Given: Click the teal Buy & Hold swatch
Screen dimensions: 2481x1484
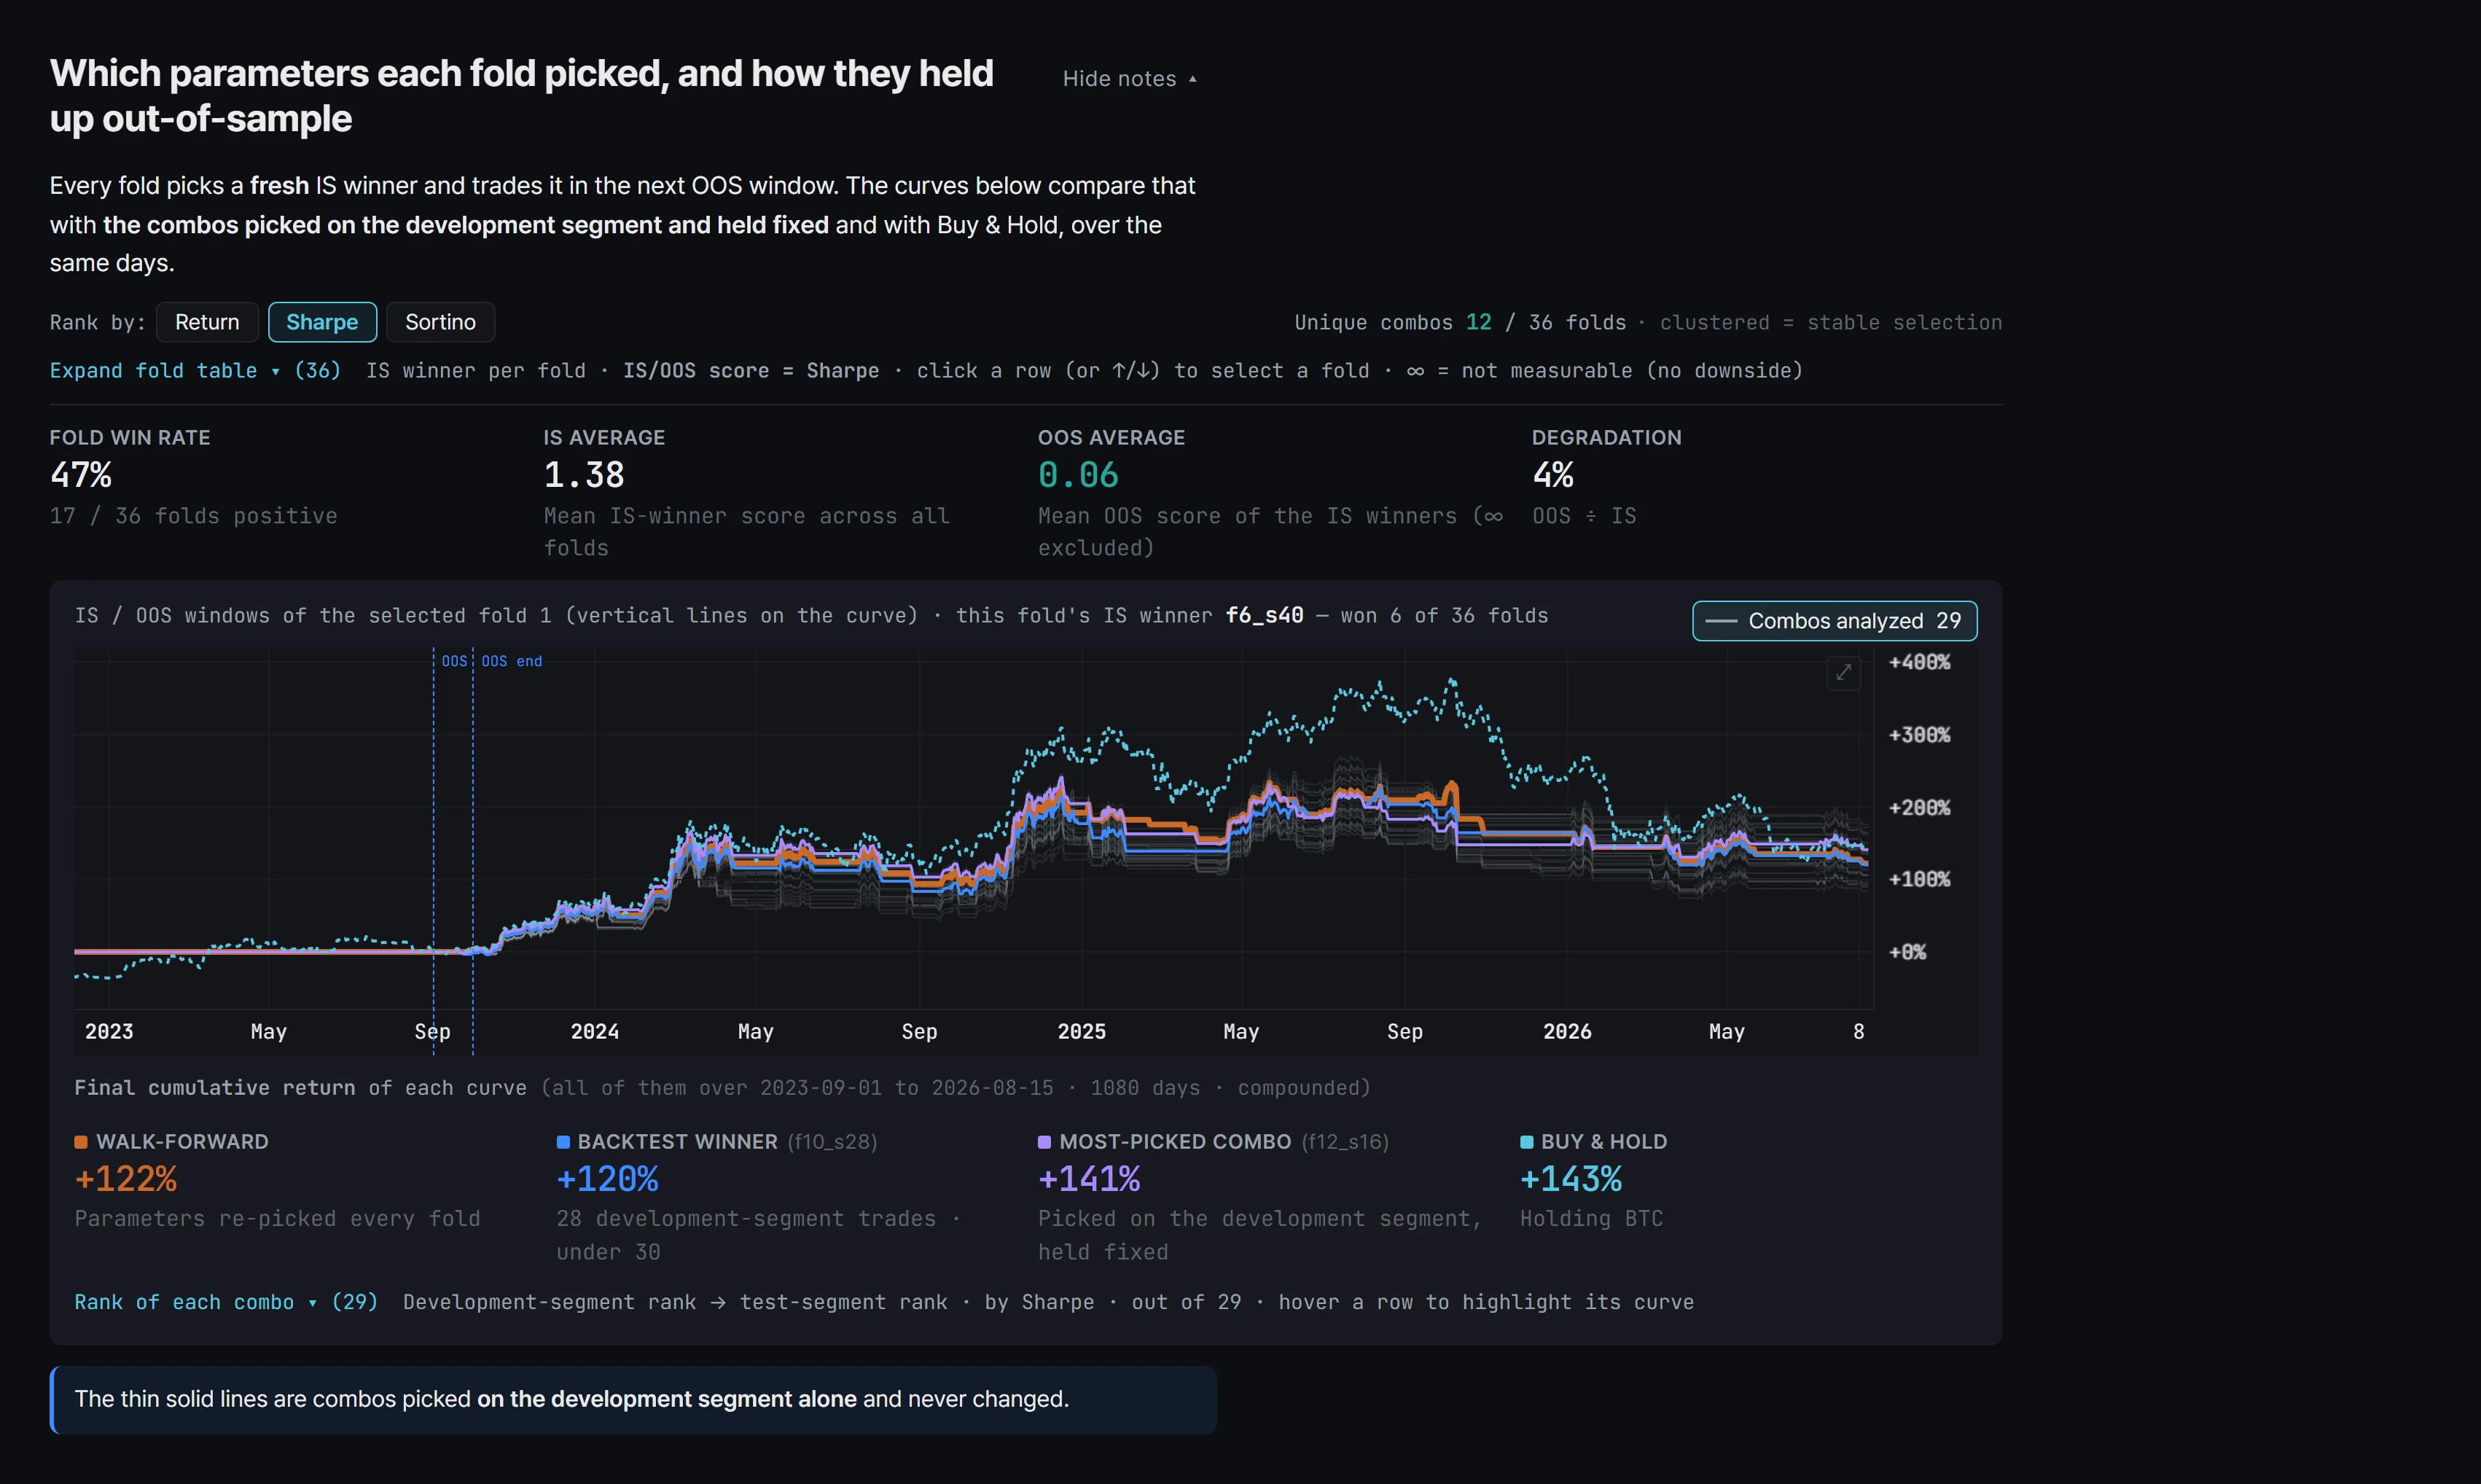Looking at the screenshot, I should pos(1526,1142).
